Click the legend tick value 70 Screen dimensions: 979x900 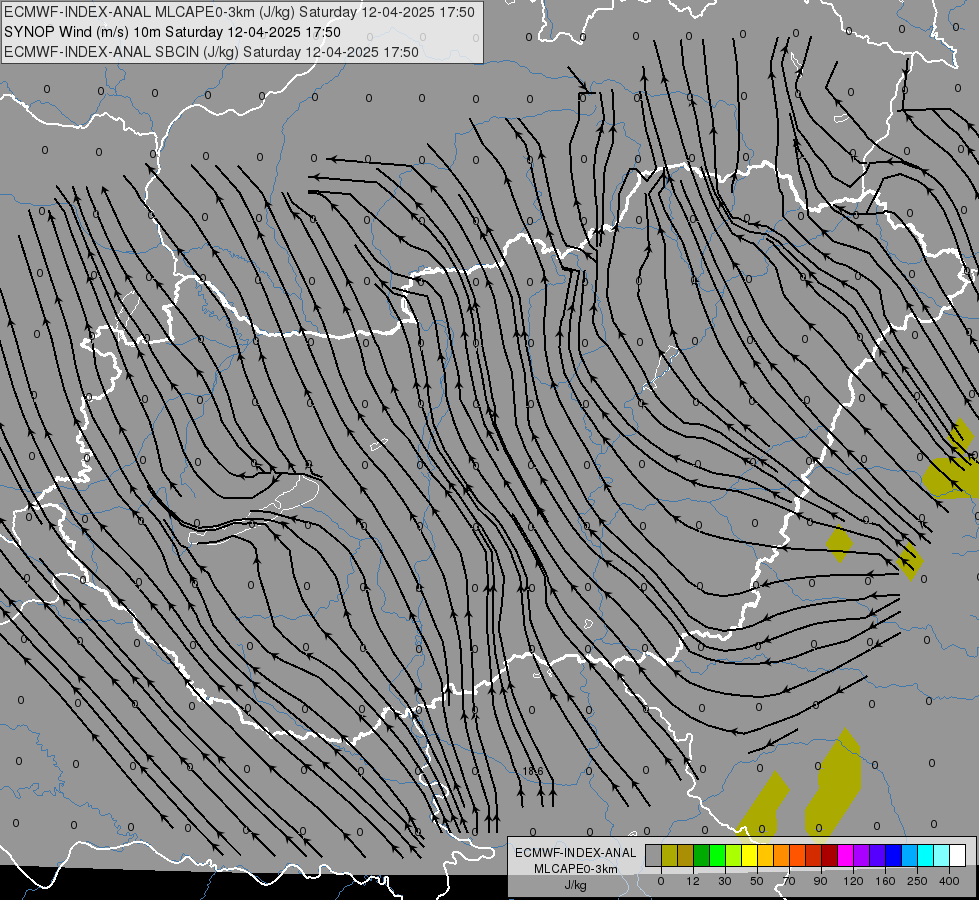(789, 881)
